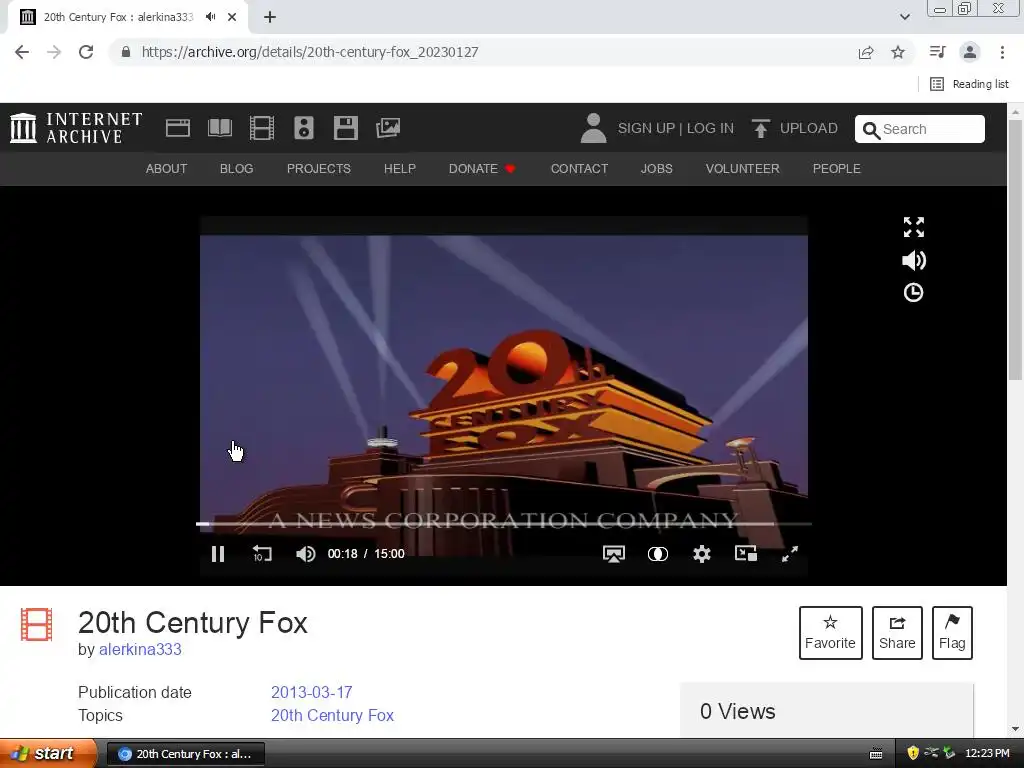Click the film item type icon

37,624
